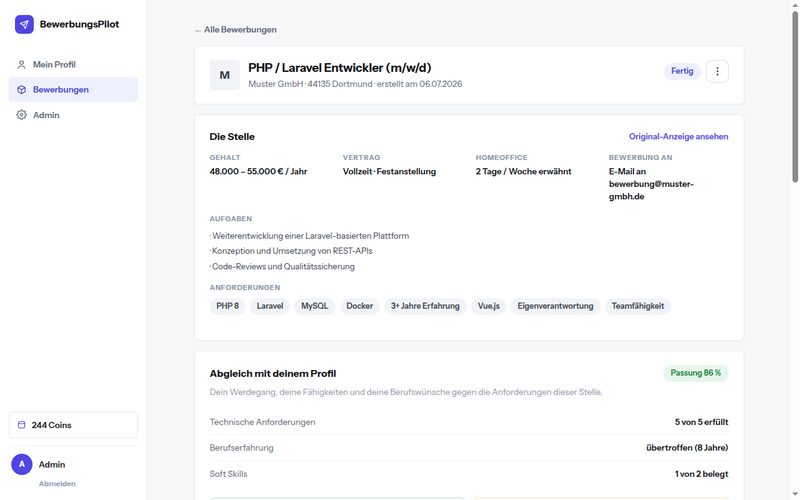This screenshot has width=800, height=500.
Task: Go back to Alle Bewerbungen
Action: [236, 30]
